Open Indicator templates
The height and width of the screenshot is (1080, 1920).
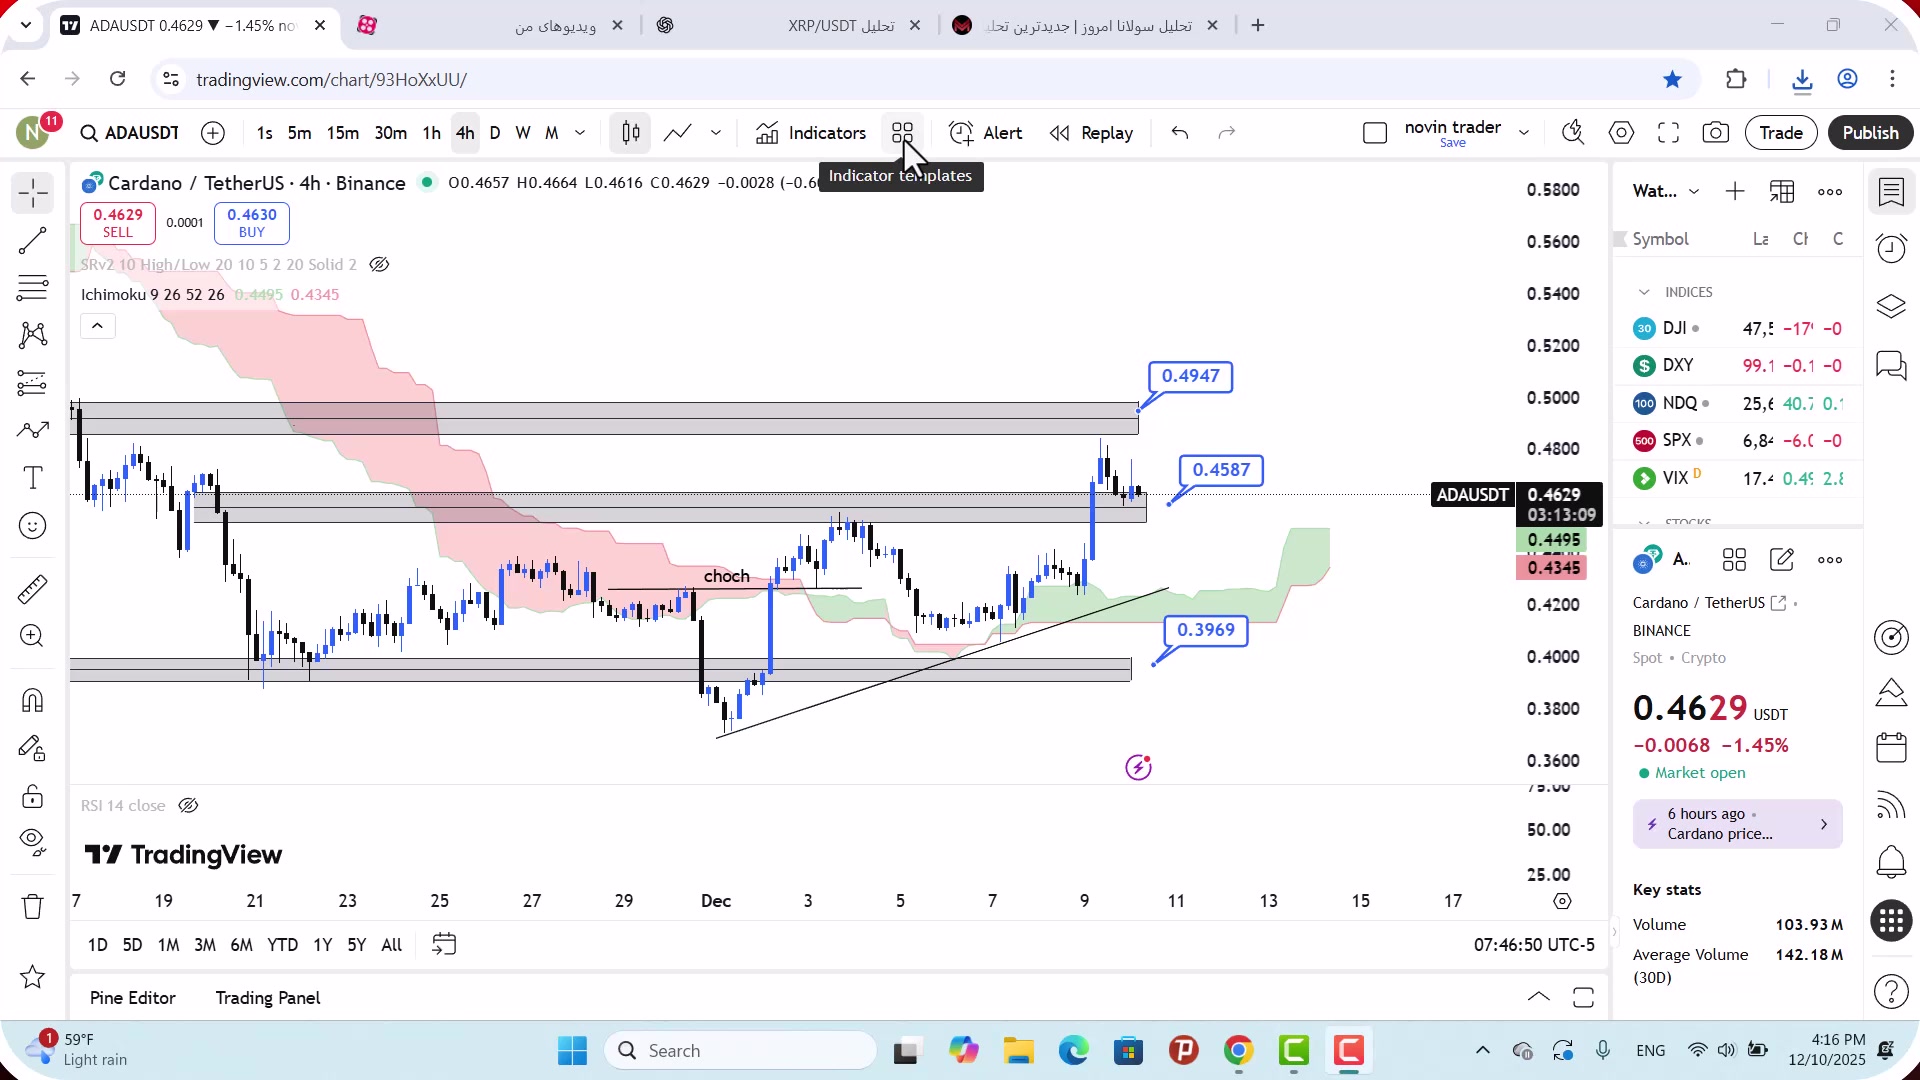(x=903, y=133)
